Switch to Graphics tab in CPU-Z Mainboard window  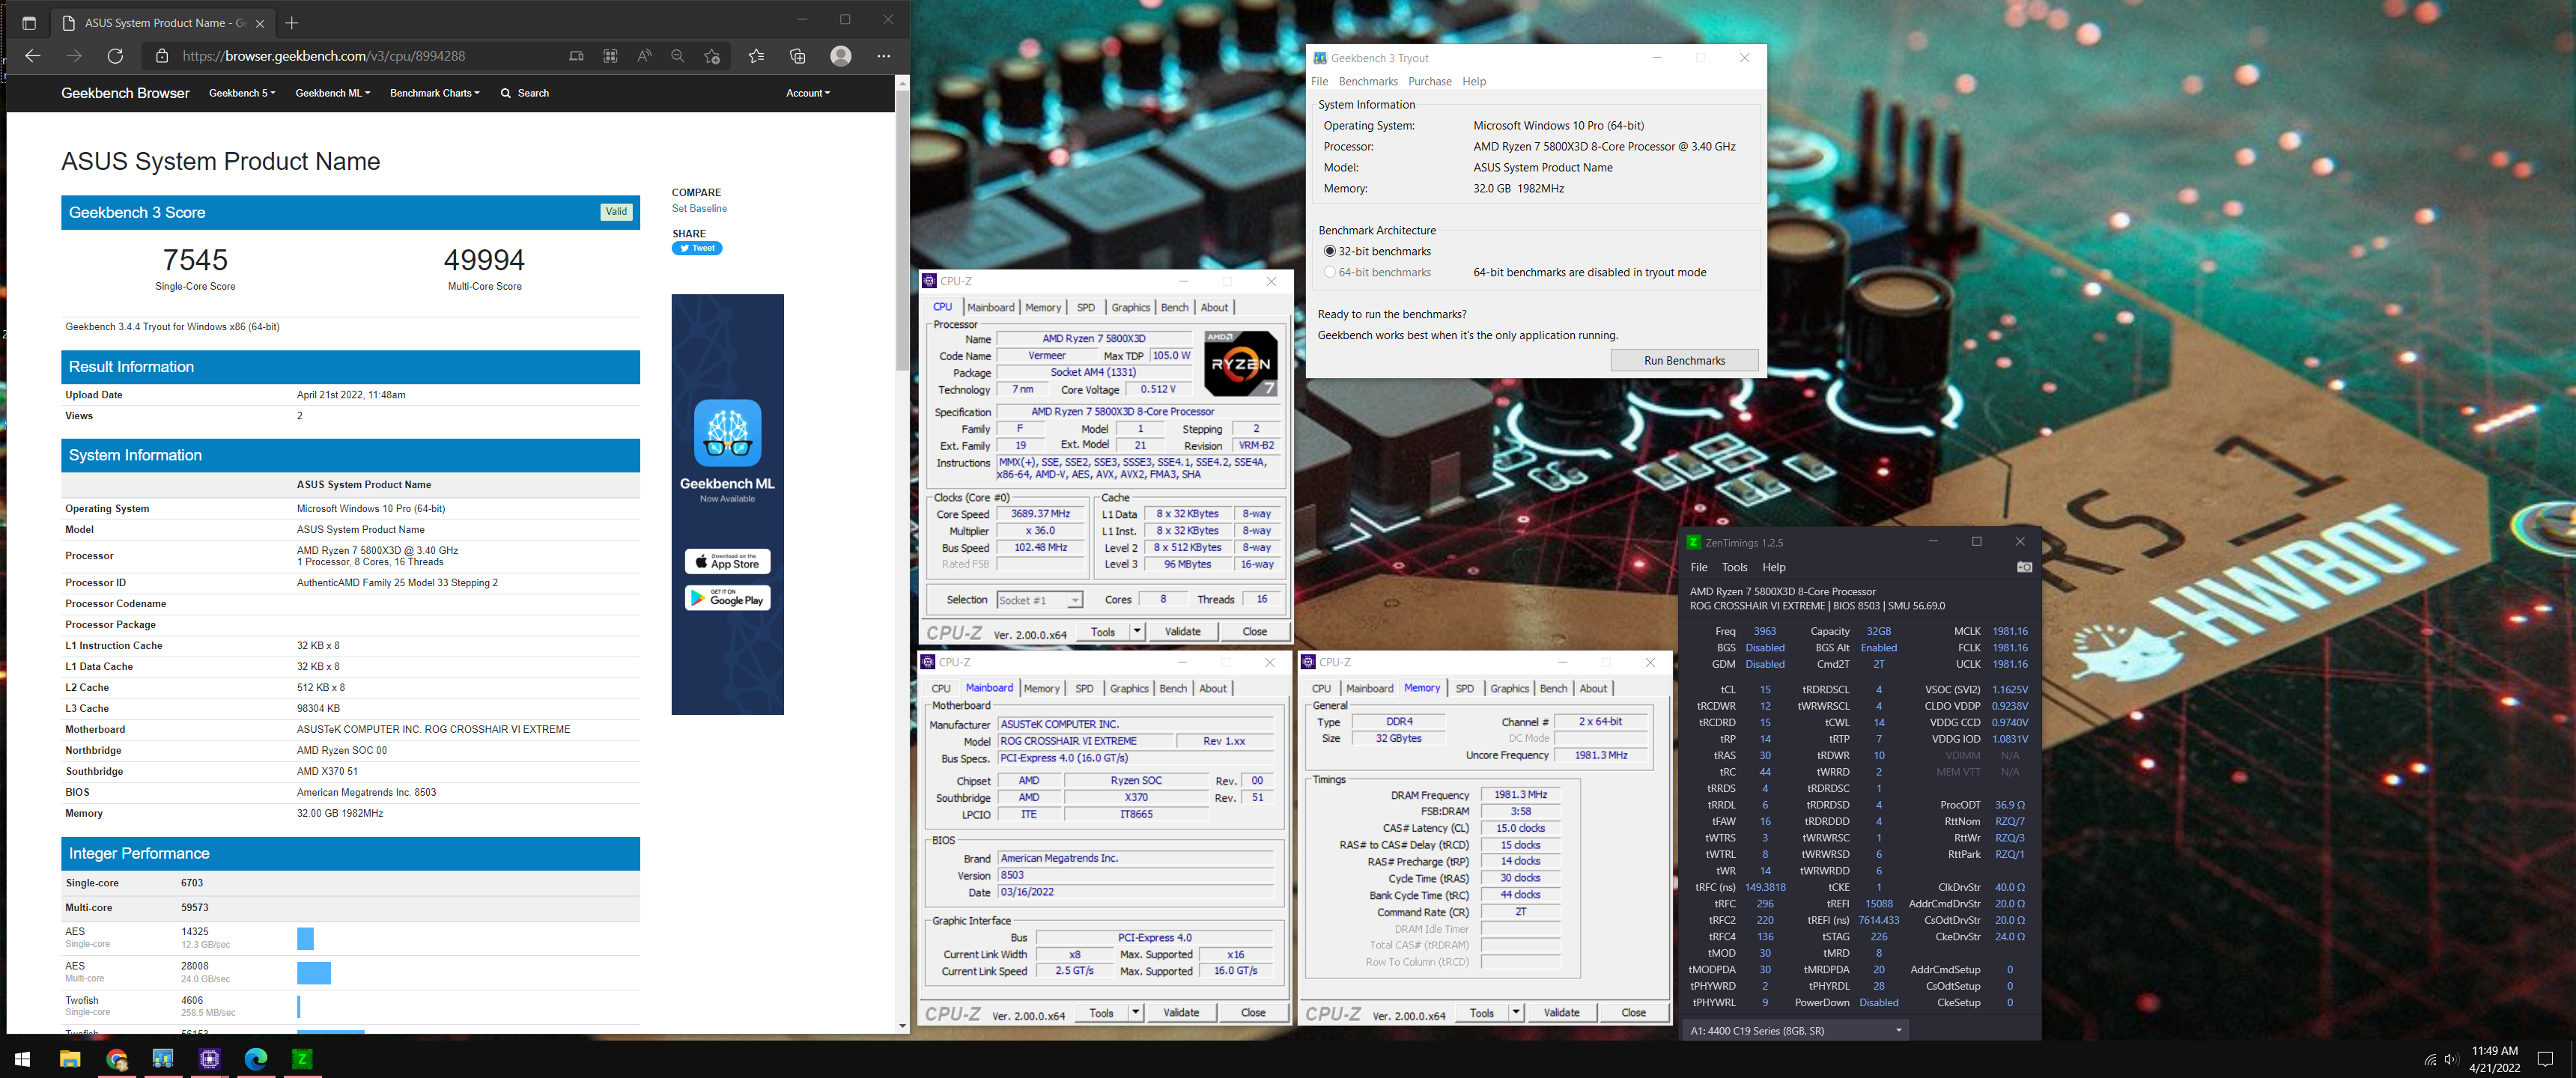pos(1129,688)
